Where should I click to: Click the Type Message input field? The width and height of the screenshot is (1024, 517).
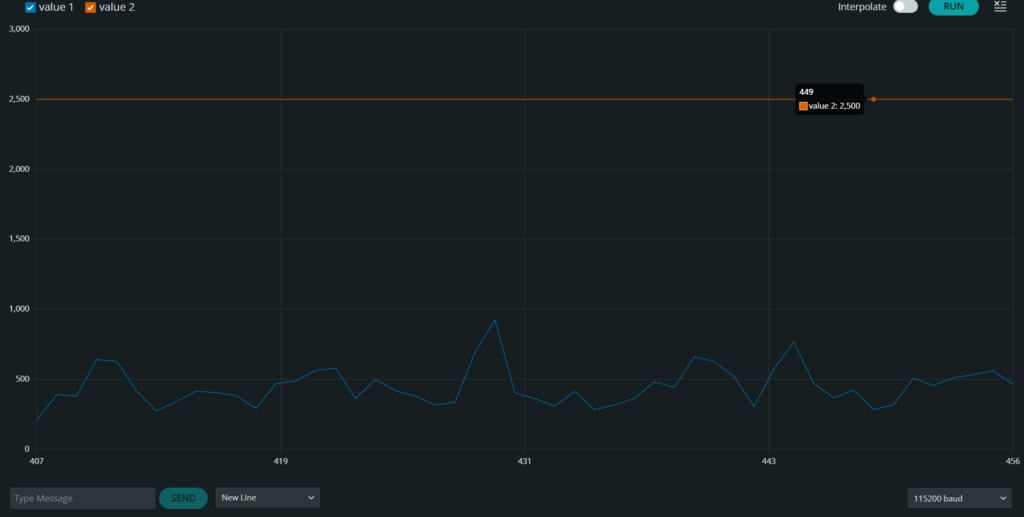(x=82, y=498)
